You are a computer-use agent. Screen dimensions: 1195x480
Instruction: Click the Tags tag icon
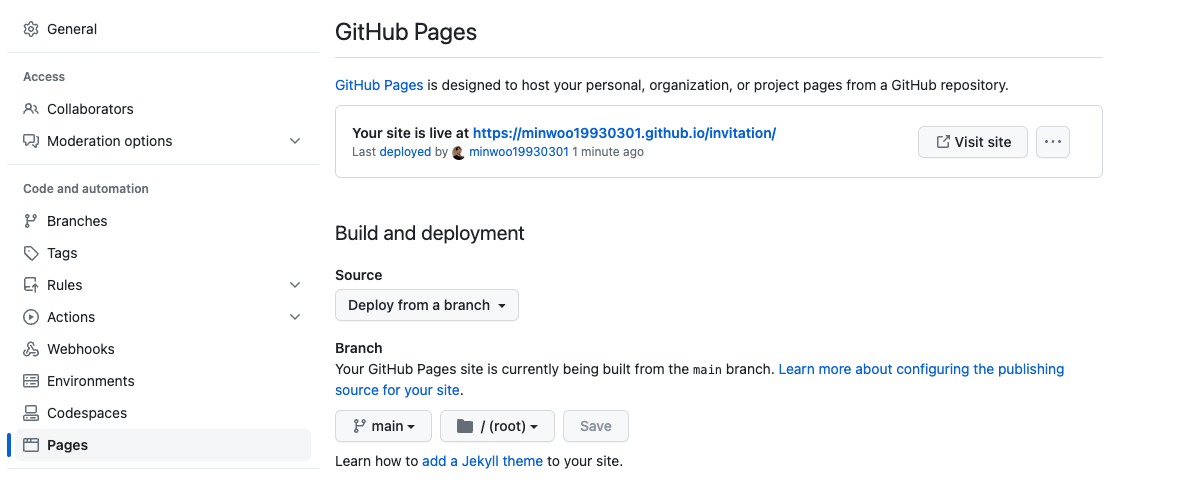tap(30, 253)
